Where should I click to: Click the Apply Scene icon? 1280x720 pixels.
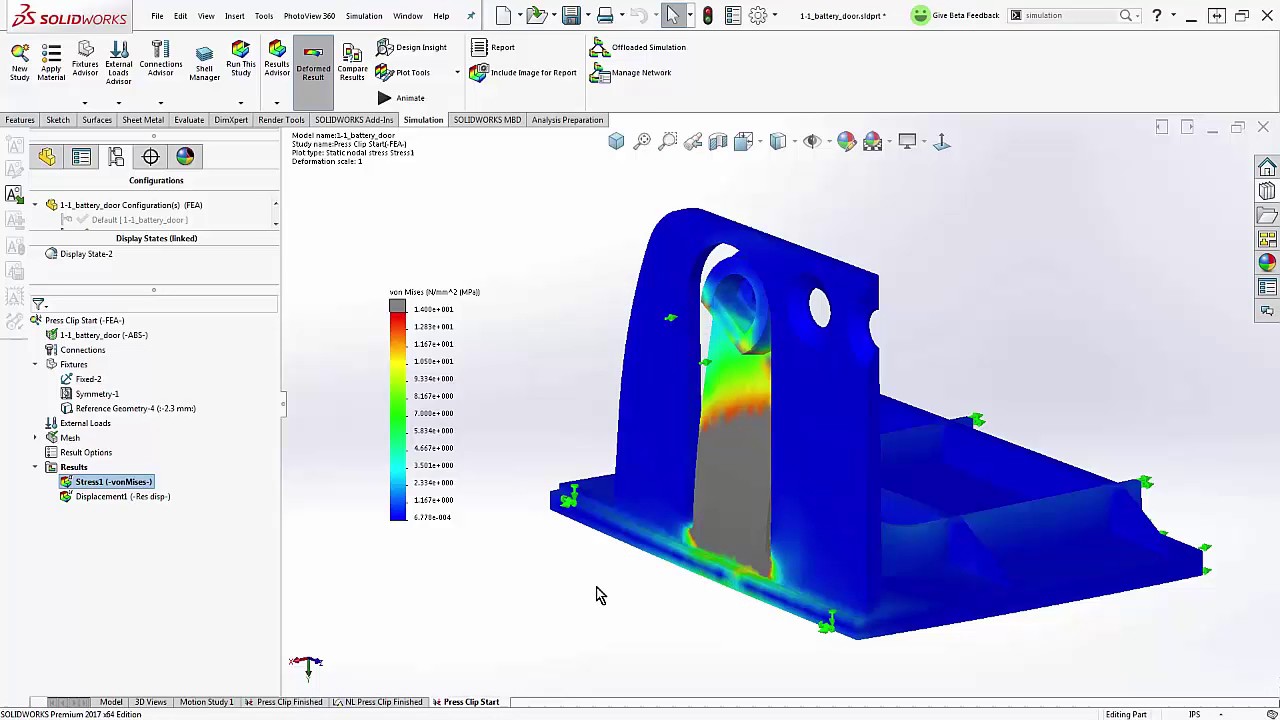coord(872,142)
